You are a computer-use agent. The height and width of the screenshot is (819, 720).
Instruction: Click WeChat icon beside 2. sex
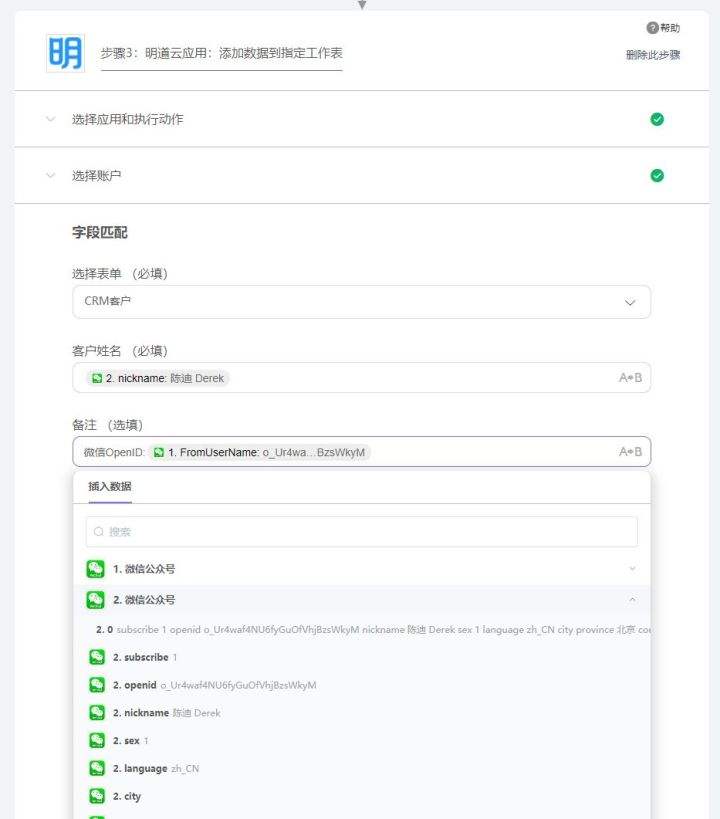(97, 741)
